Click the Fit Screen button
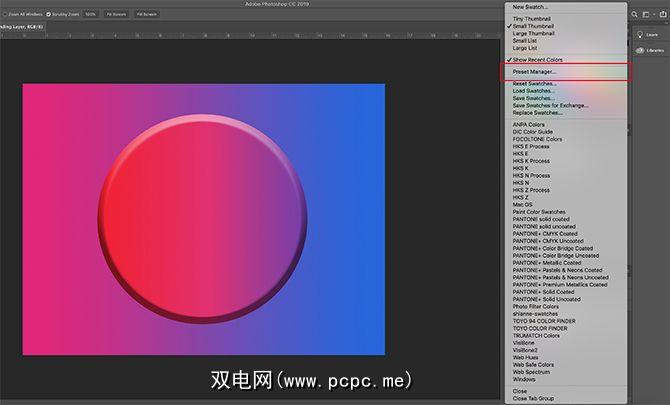Screen dimensions: 670x405 tap(117, 14)
